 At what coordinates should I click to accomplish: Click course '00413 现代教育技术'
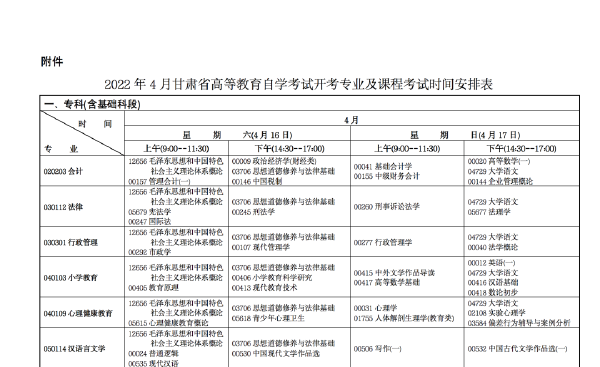click(x=264, y=287)
